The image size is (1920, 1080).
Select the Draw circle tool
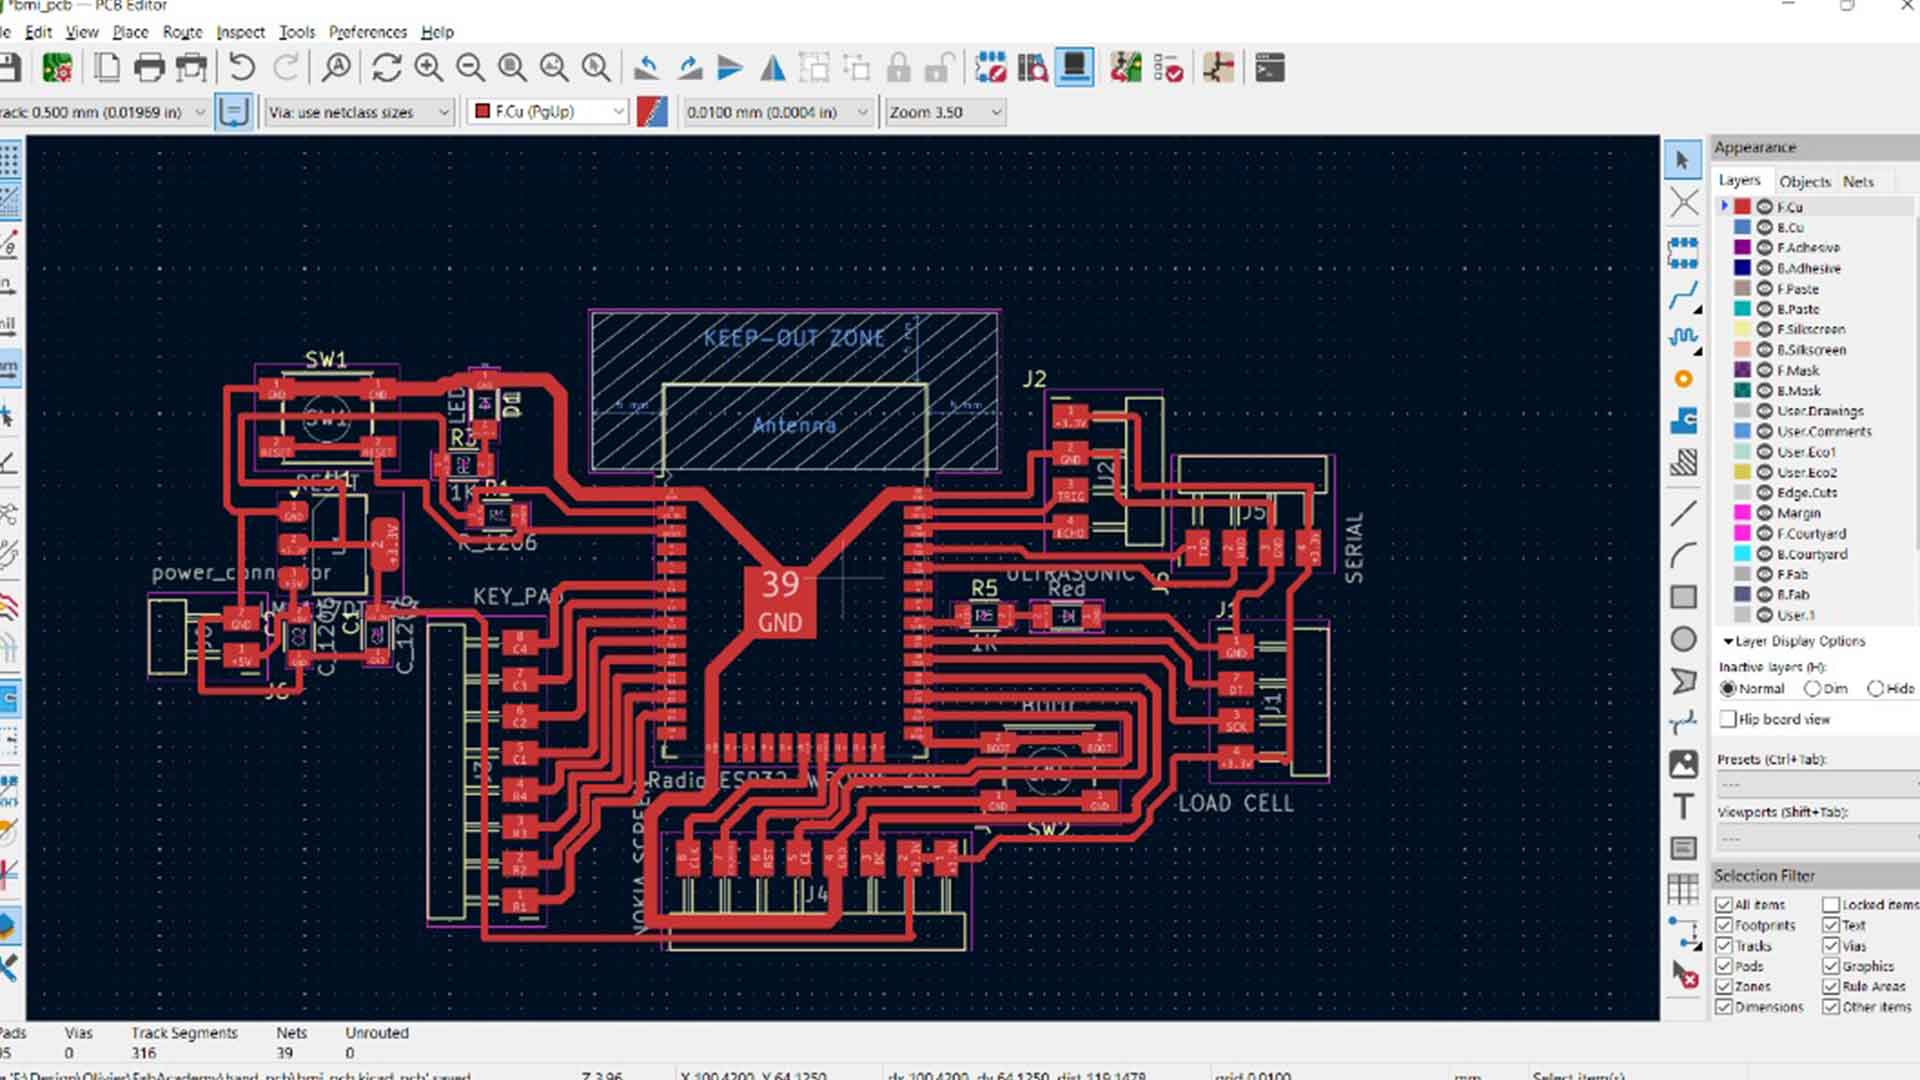[x=1683, y=639]
